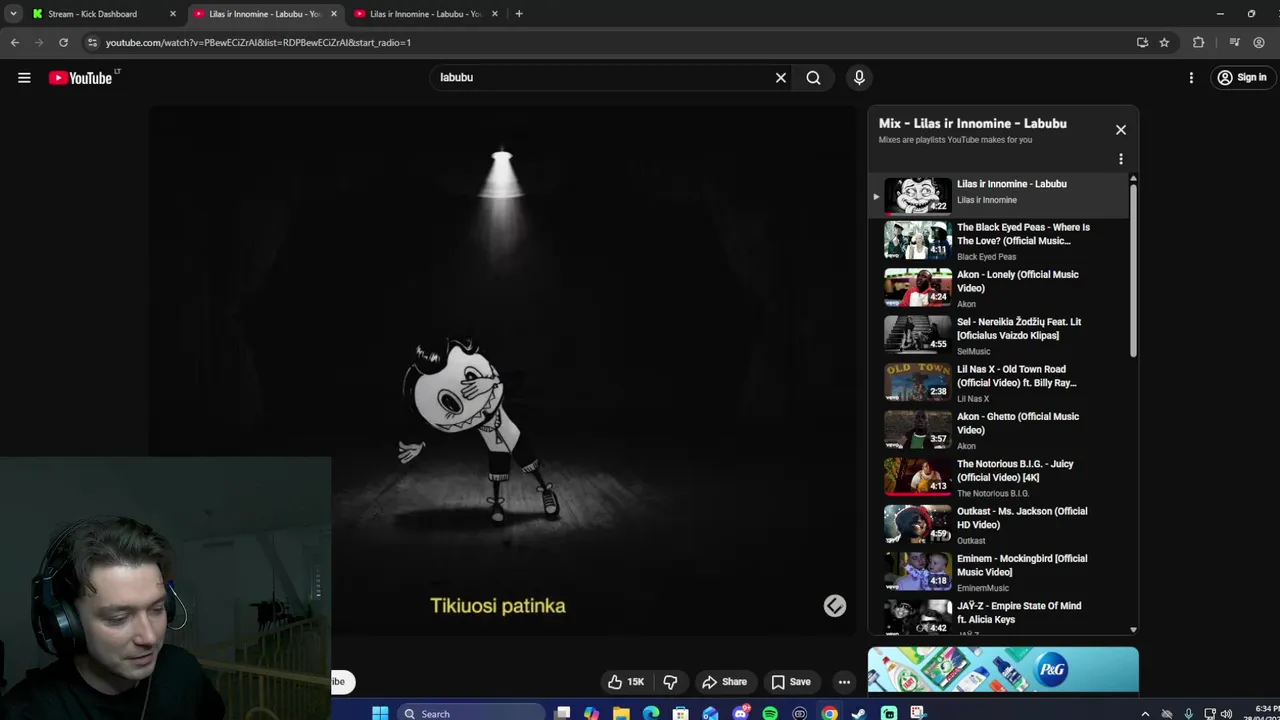
Task: Like the video with 15K likes
Action: pos(626,682)
